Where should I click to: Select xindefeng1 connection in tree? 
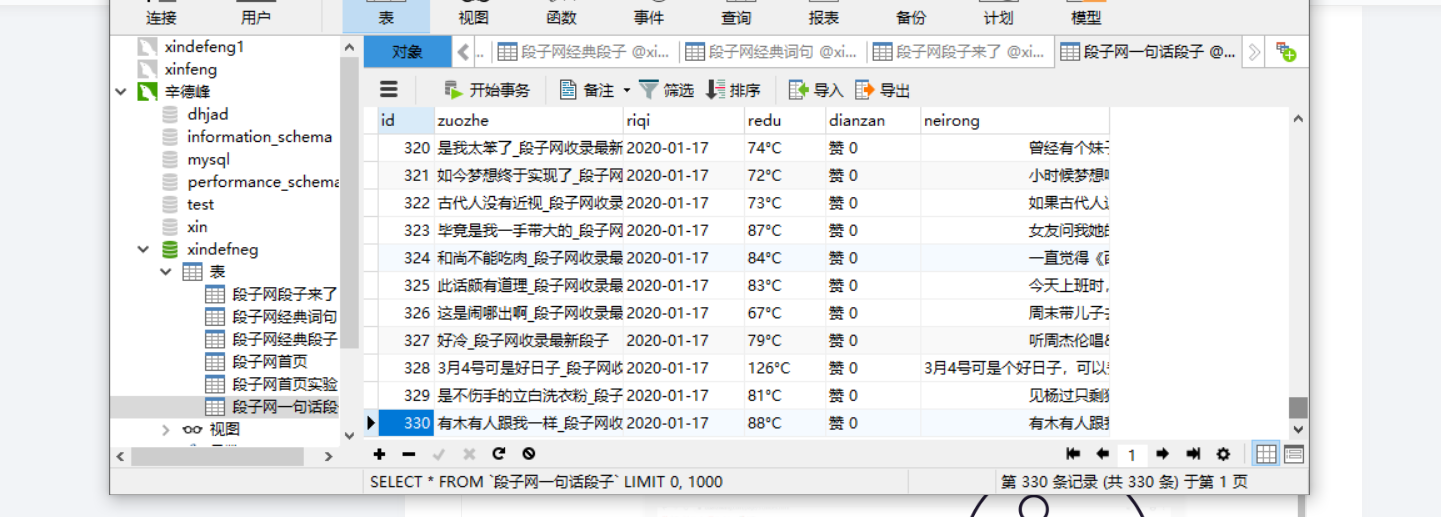pyautogui.click(x=204, y=46)
